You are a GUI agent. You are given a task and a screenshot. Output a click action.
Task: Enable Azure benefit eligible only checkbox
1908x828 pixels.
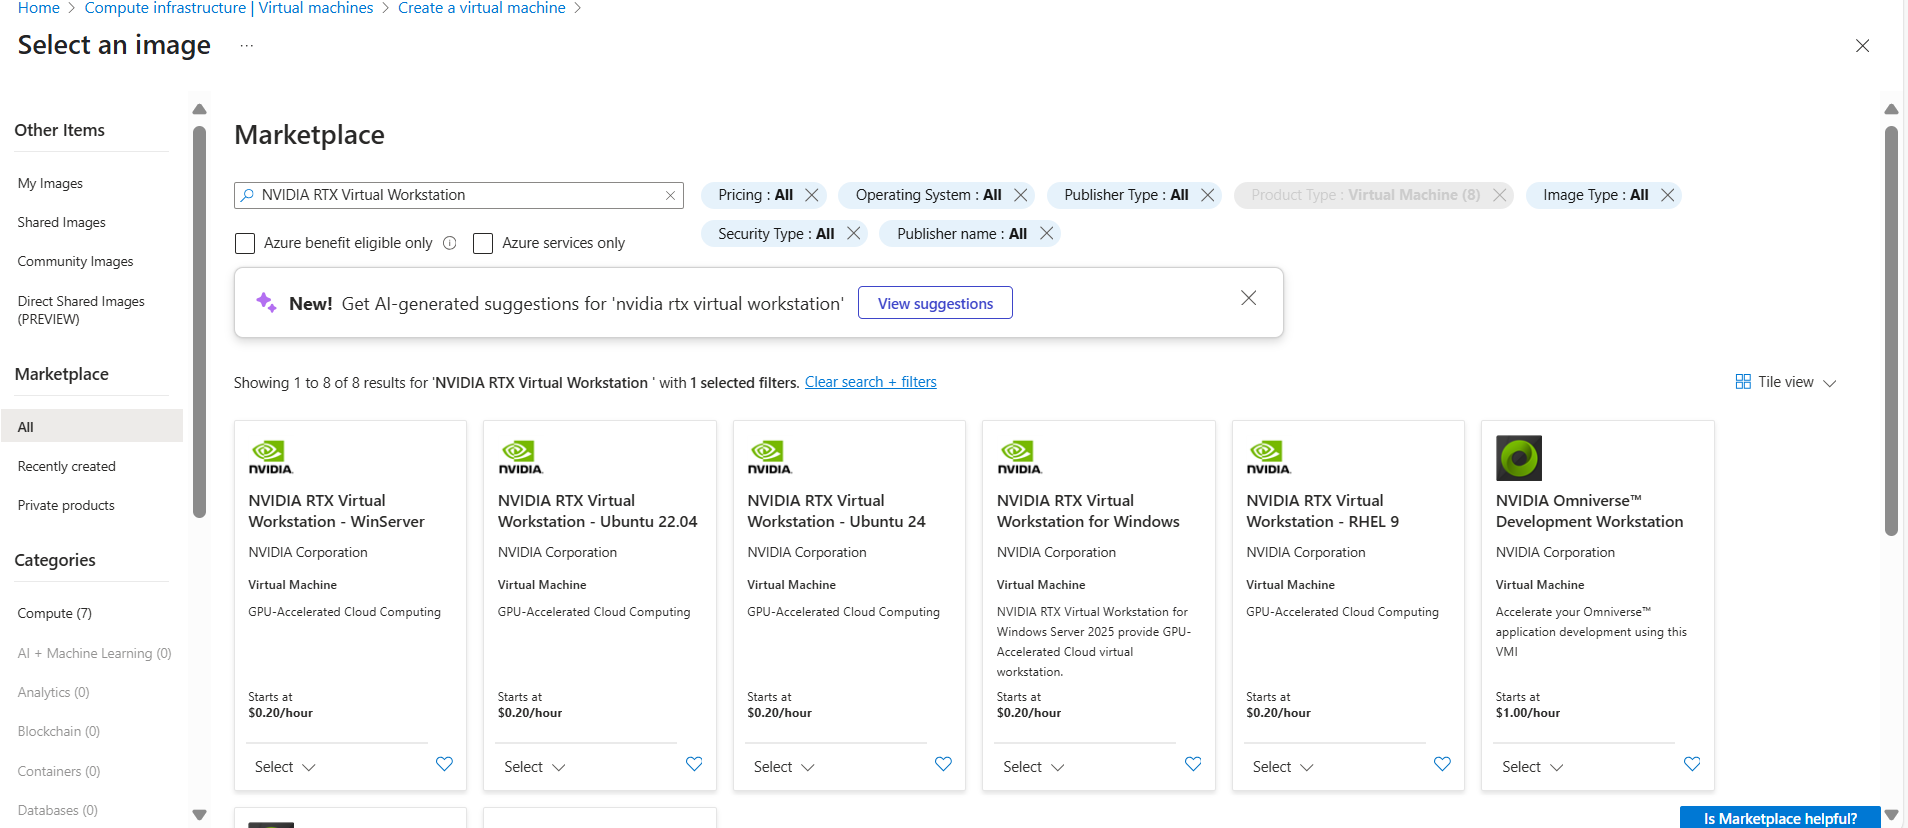[245, 243]
